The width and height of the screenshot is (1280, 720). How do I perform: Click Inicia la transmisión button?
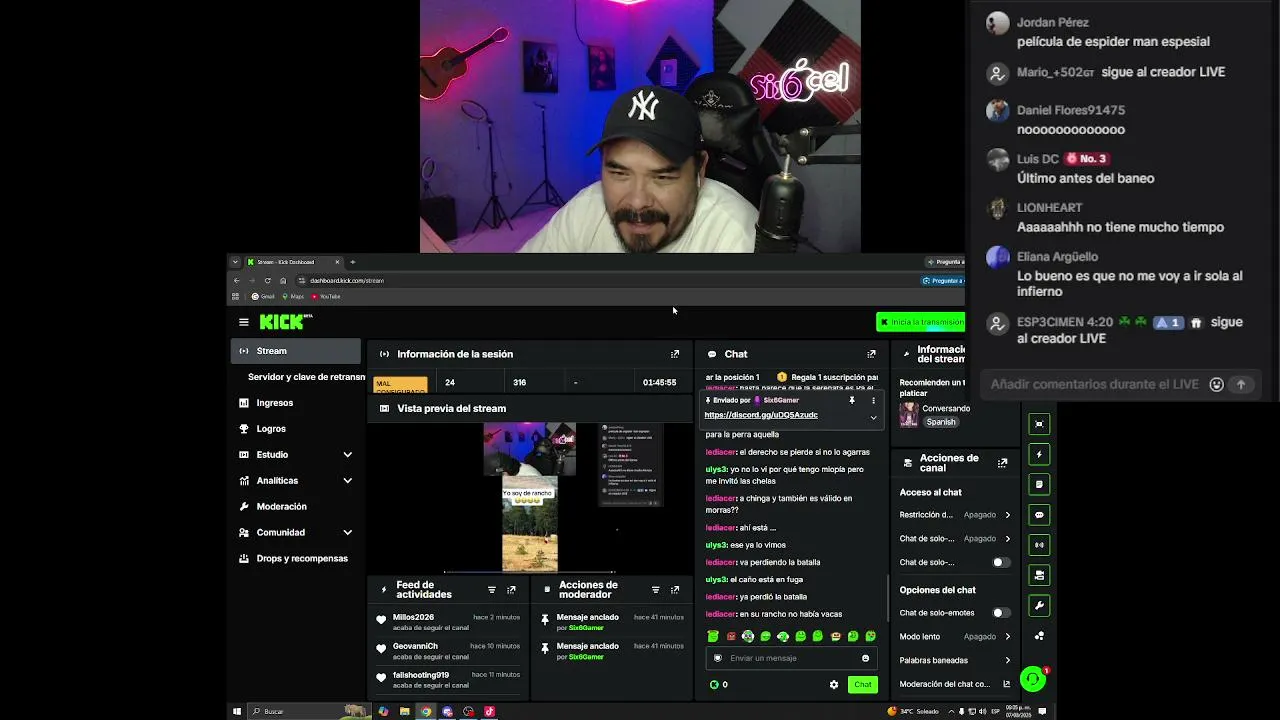click(x=921, y=322)
